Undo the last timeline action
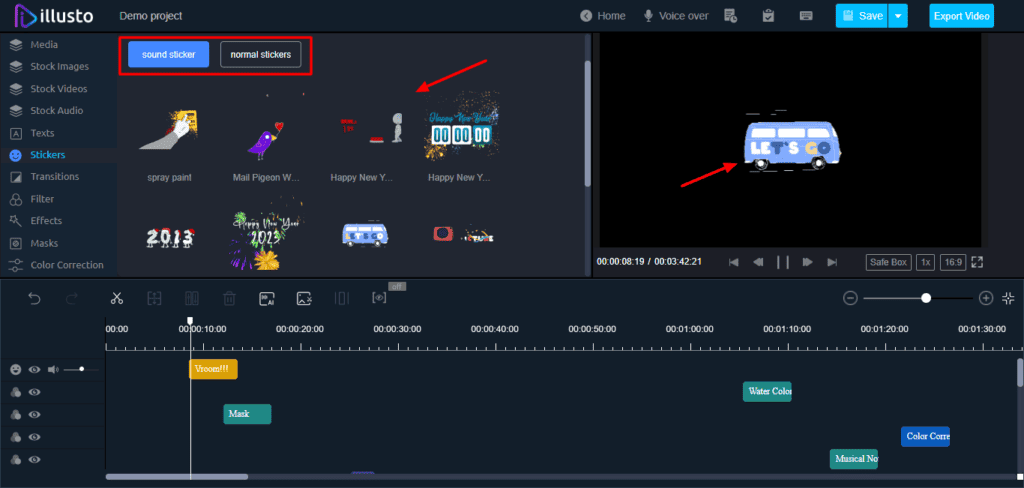The height and width of the screenshot is (488, 1024). click(x=34, y=298)
